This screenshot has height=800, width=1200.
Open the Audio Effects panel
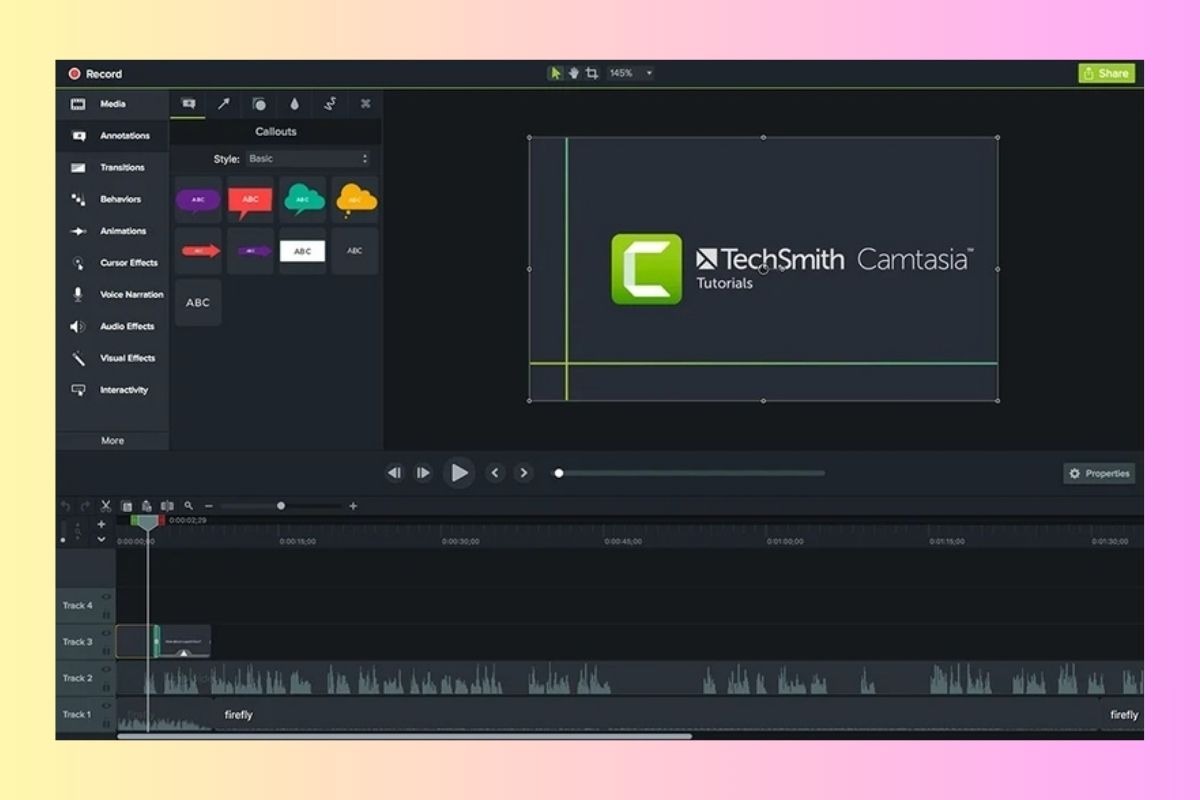click(112, 326)
